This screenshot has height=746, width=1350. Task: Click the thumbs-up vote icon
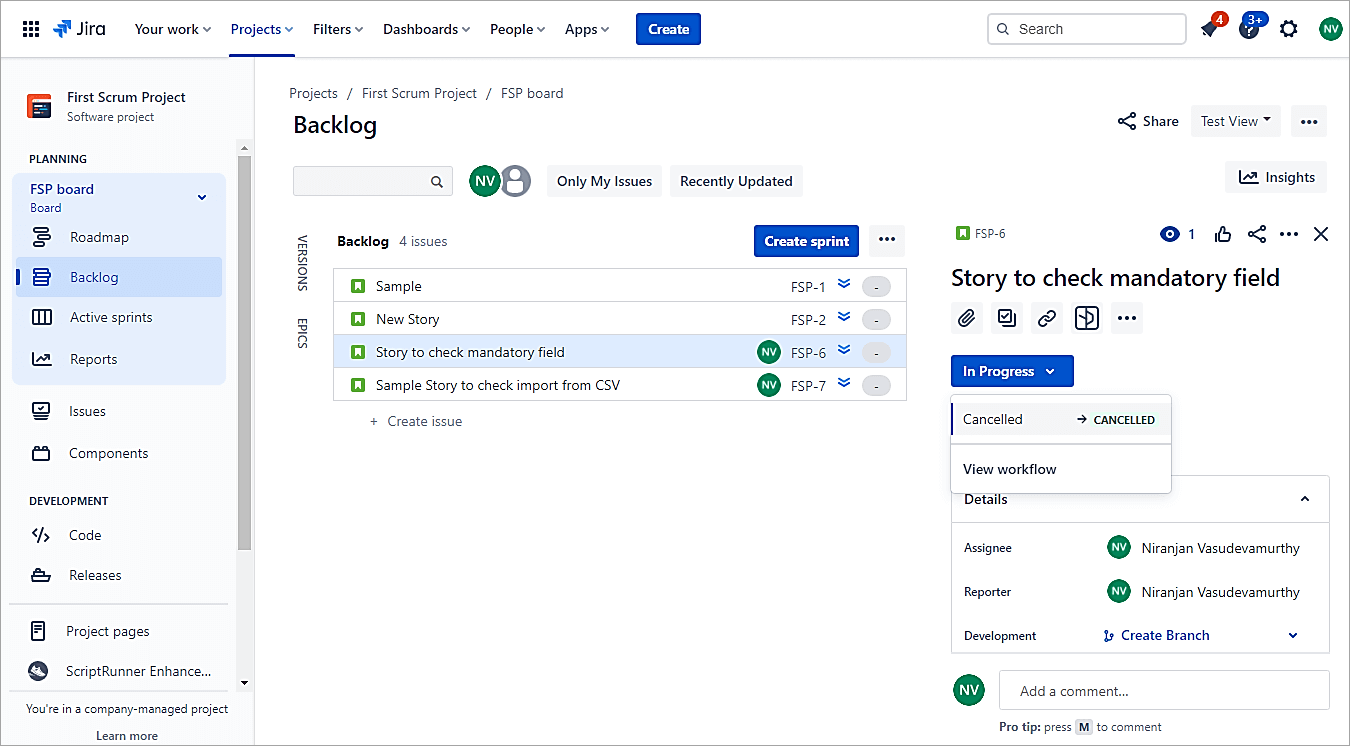click(1223, 234)
